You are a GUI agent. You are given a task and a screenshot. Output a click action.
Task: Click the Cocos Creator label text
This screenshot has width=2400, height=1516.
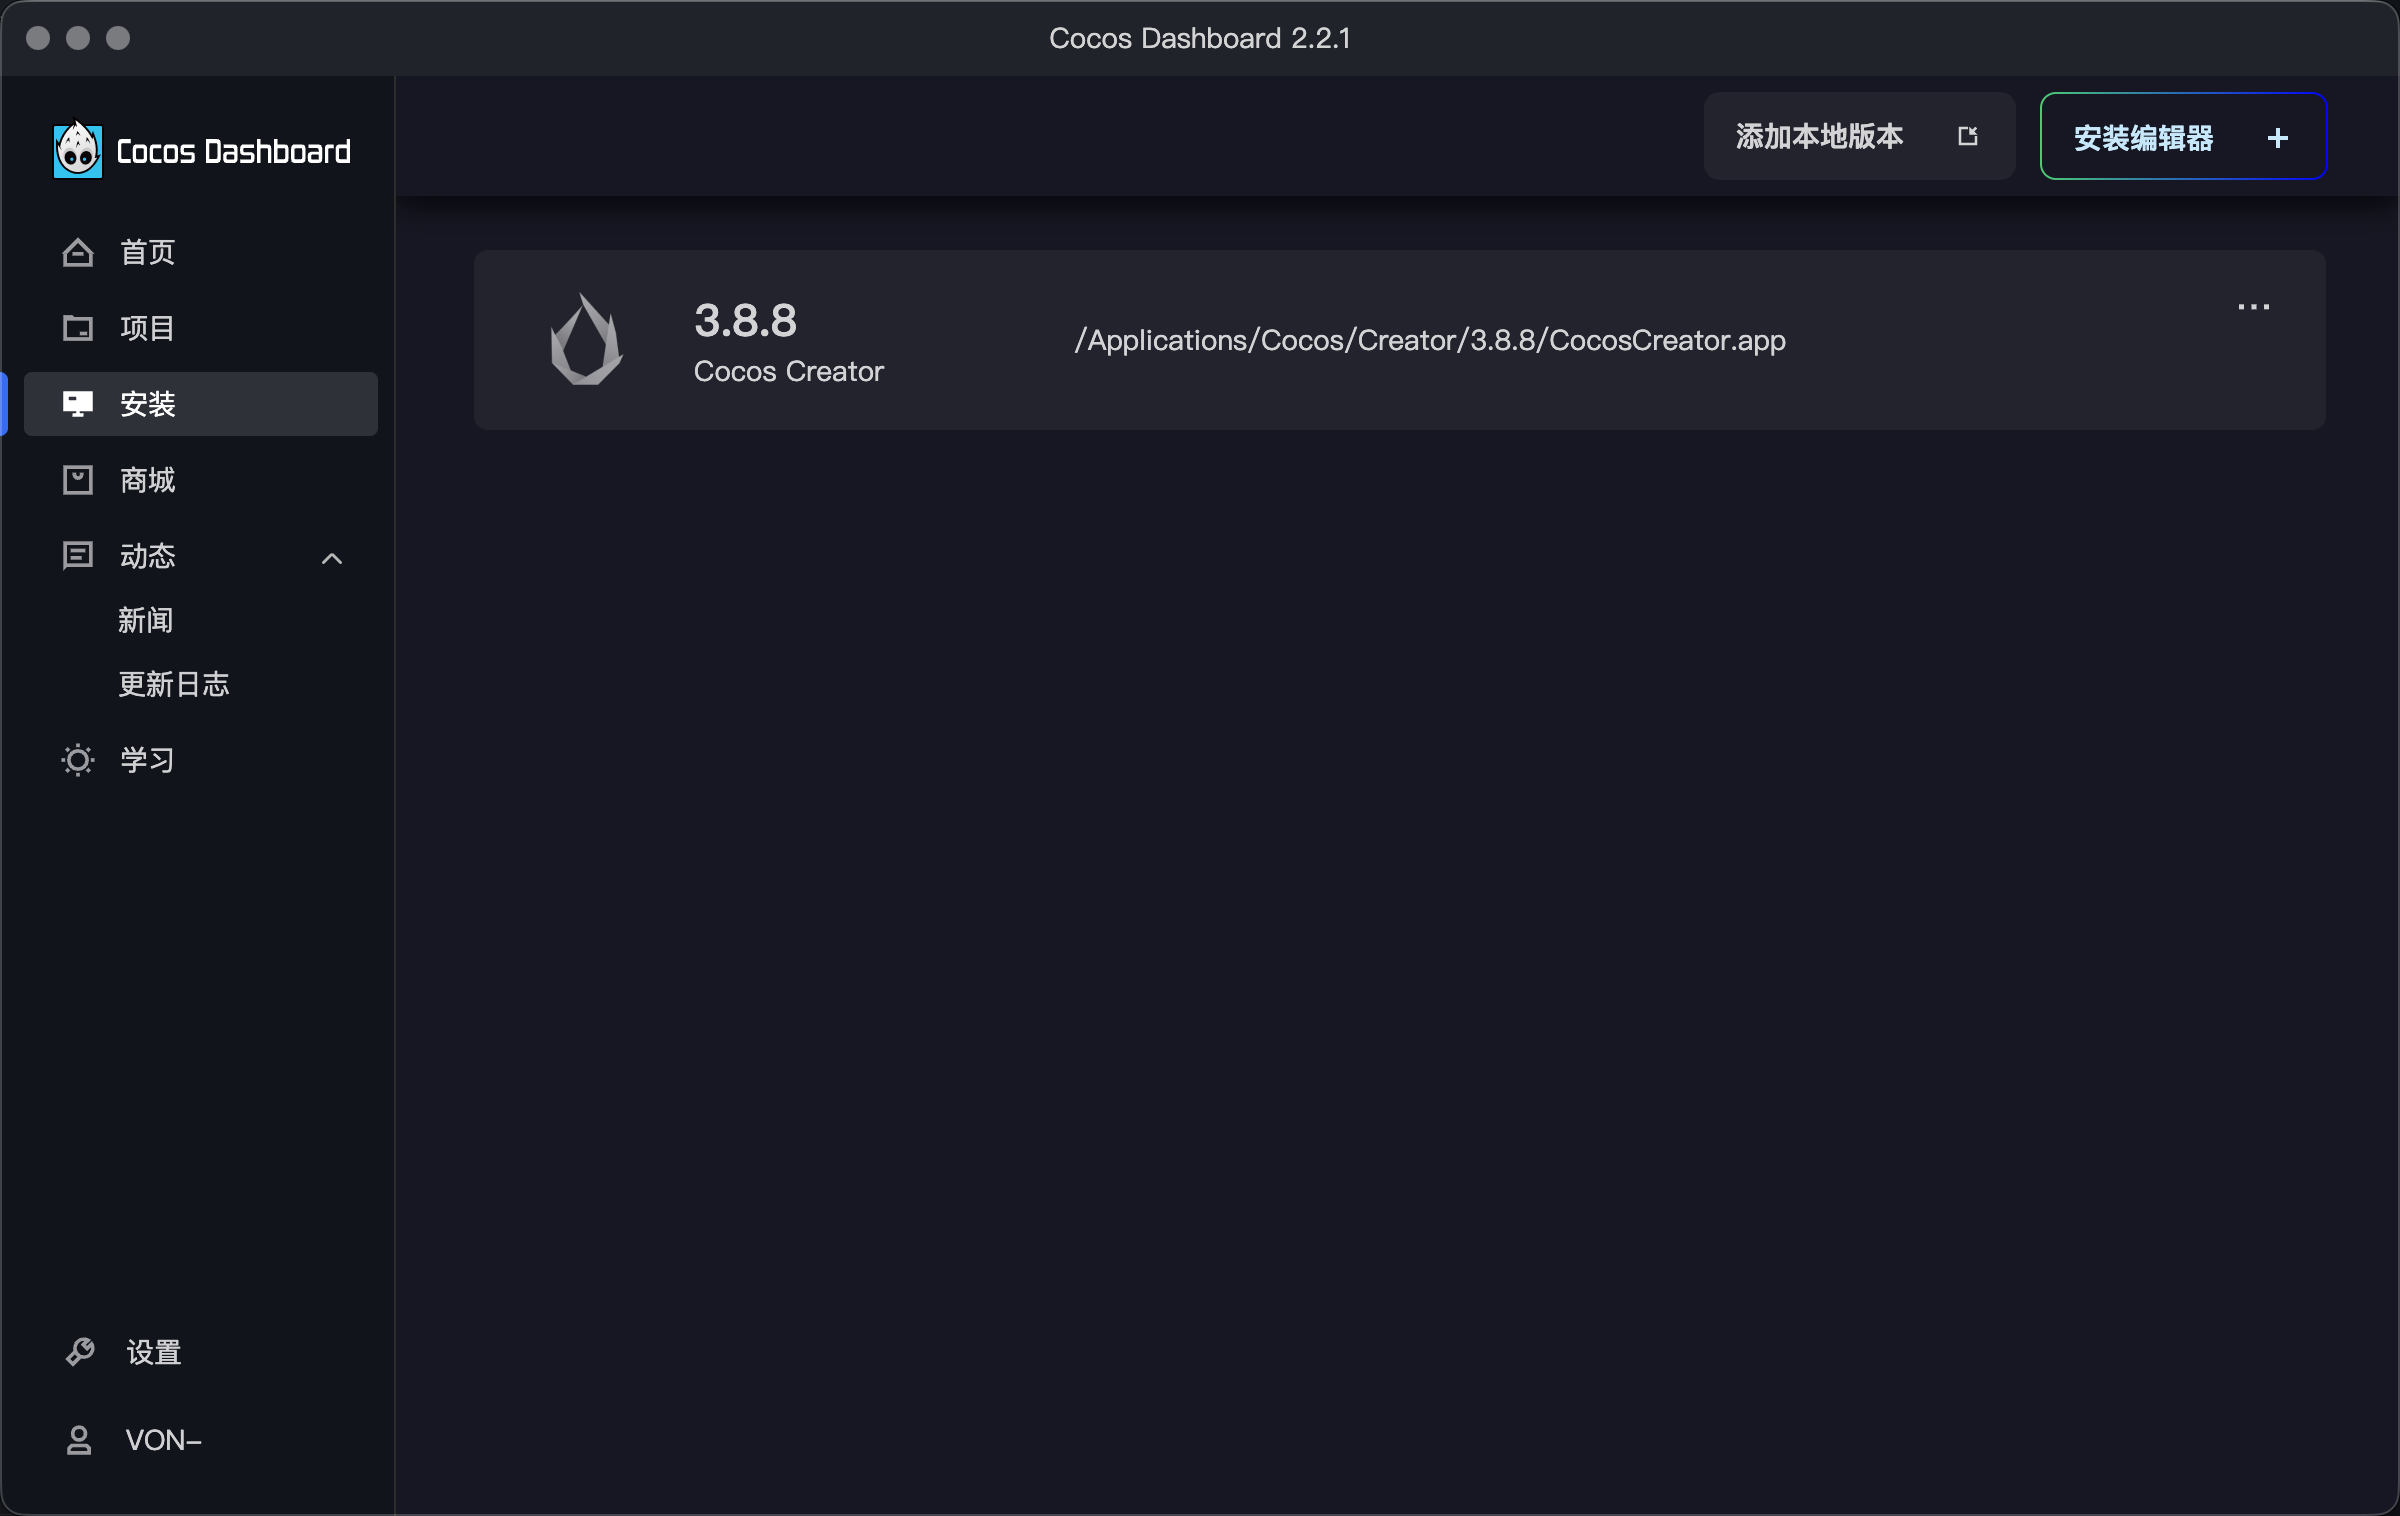point(788,371)
